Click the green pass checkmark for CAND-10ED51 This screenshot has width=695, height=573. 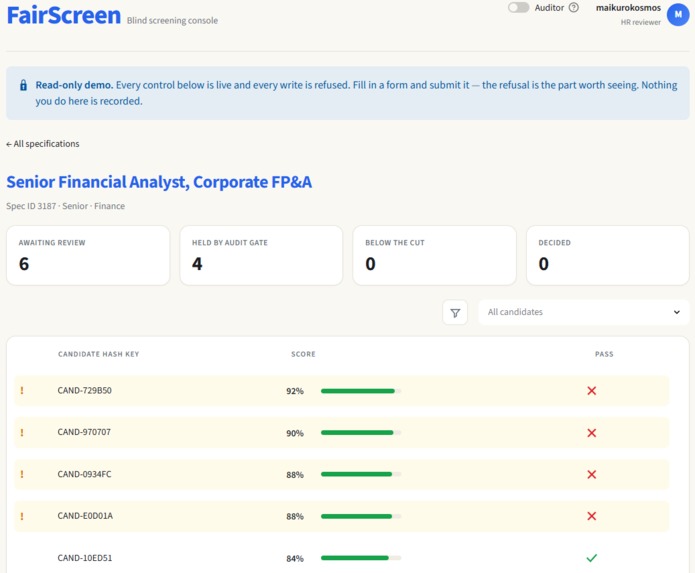coord(591,558)
